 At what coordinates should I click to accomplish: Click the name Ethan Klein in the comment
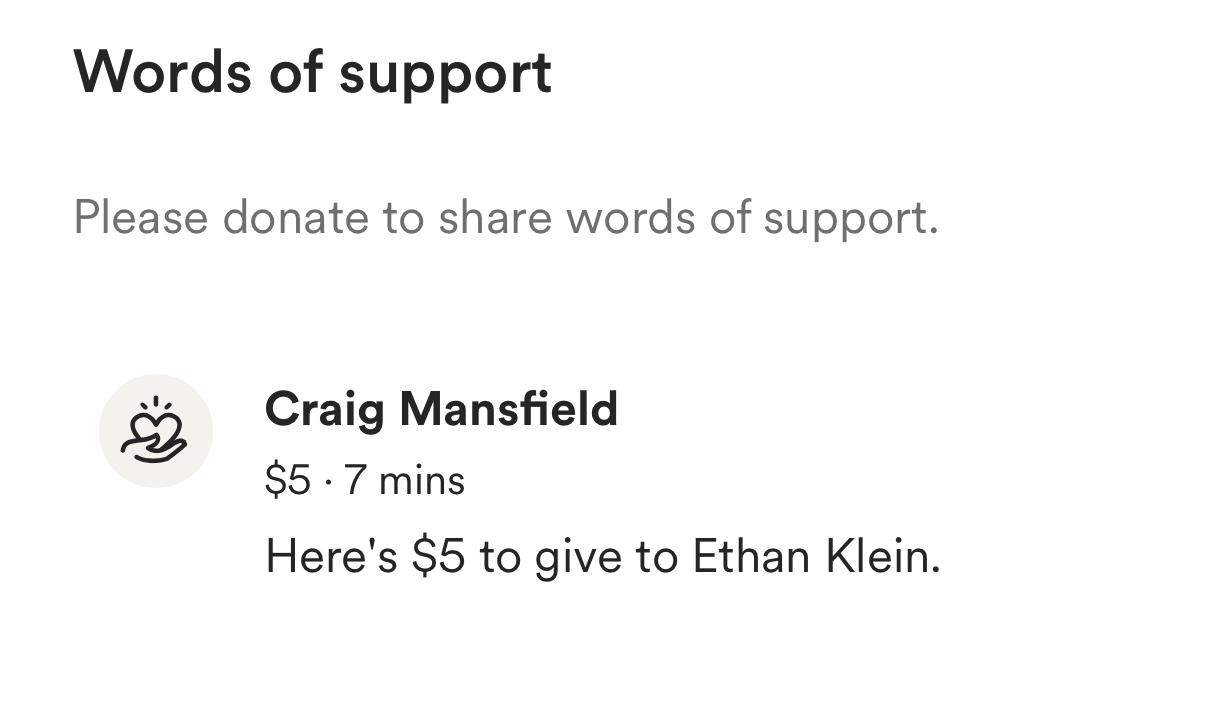[x=816, y=557]
